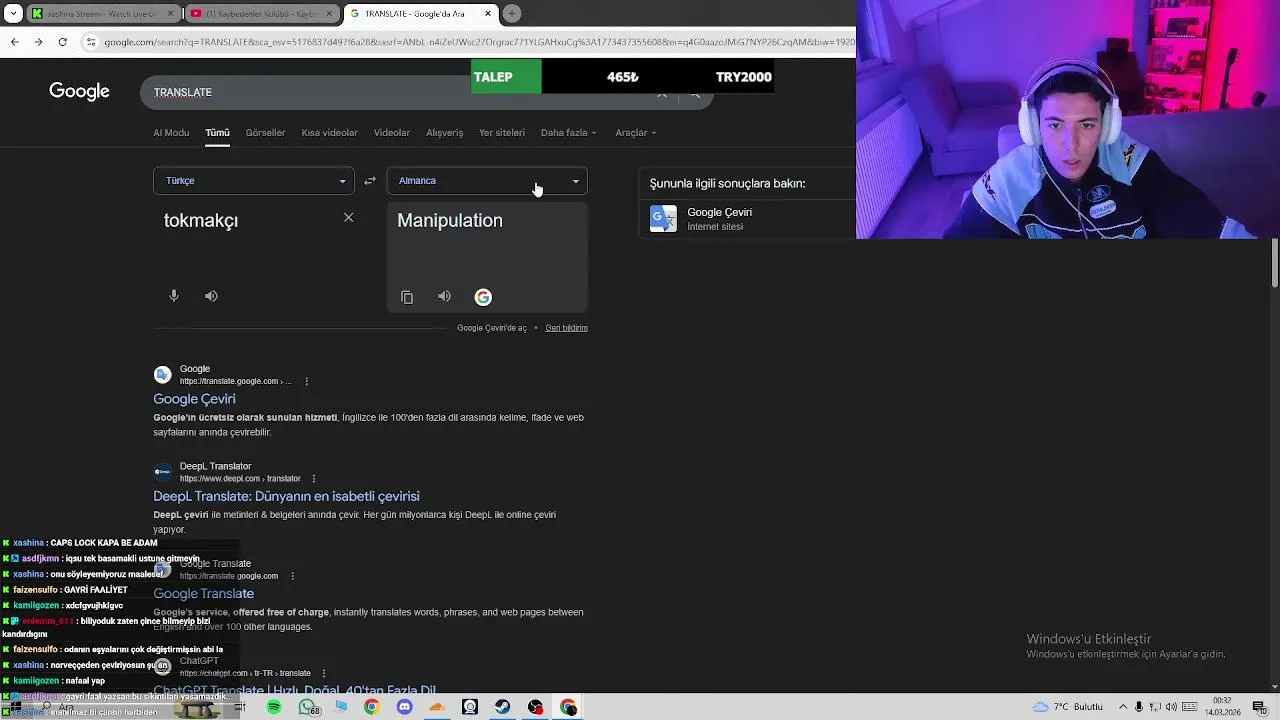The image size is (1280, 720).
Task: Search the translation with Google icon
Action: click(483, 297)
